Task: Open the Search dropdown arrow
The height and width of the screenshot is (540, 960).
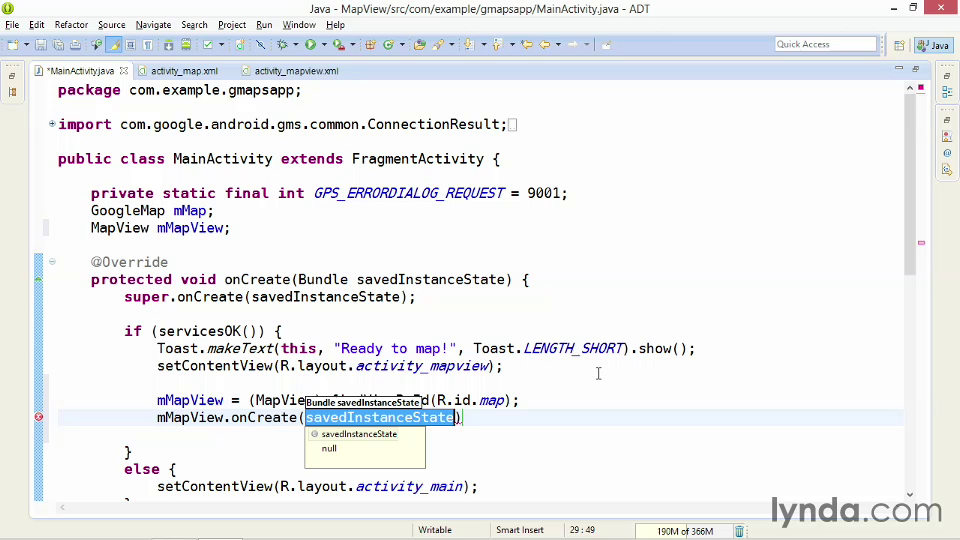Action: pyautogui.click(x=451, y=45)
